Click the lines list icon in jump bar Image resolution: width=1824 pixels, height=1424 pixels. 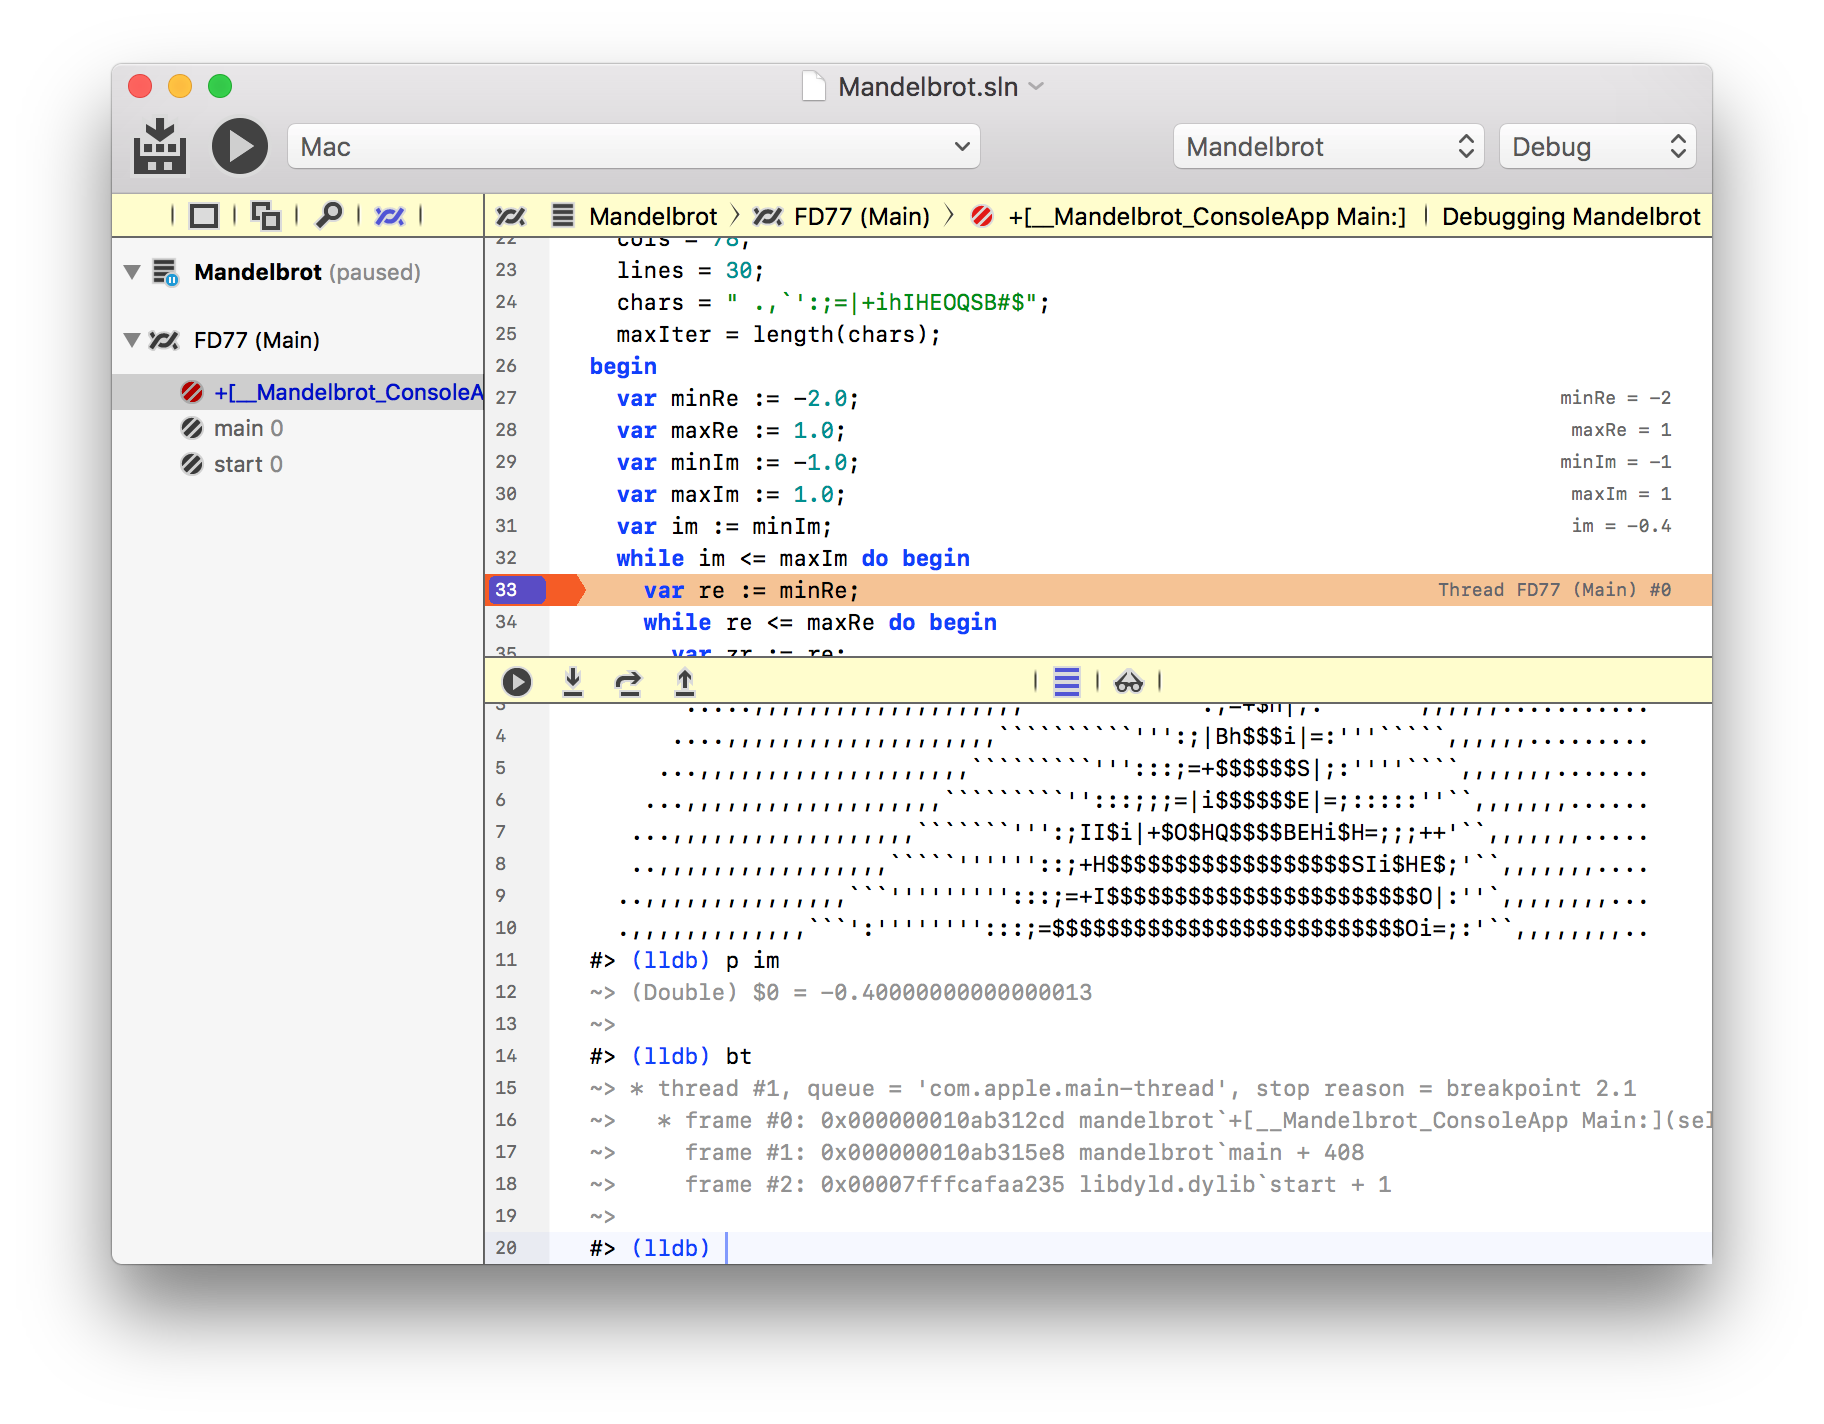[x=563, y=215]
